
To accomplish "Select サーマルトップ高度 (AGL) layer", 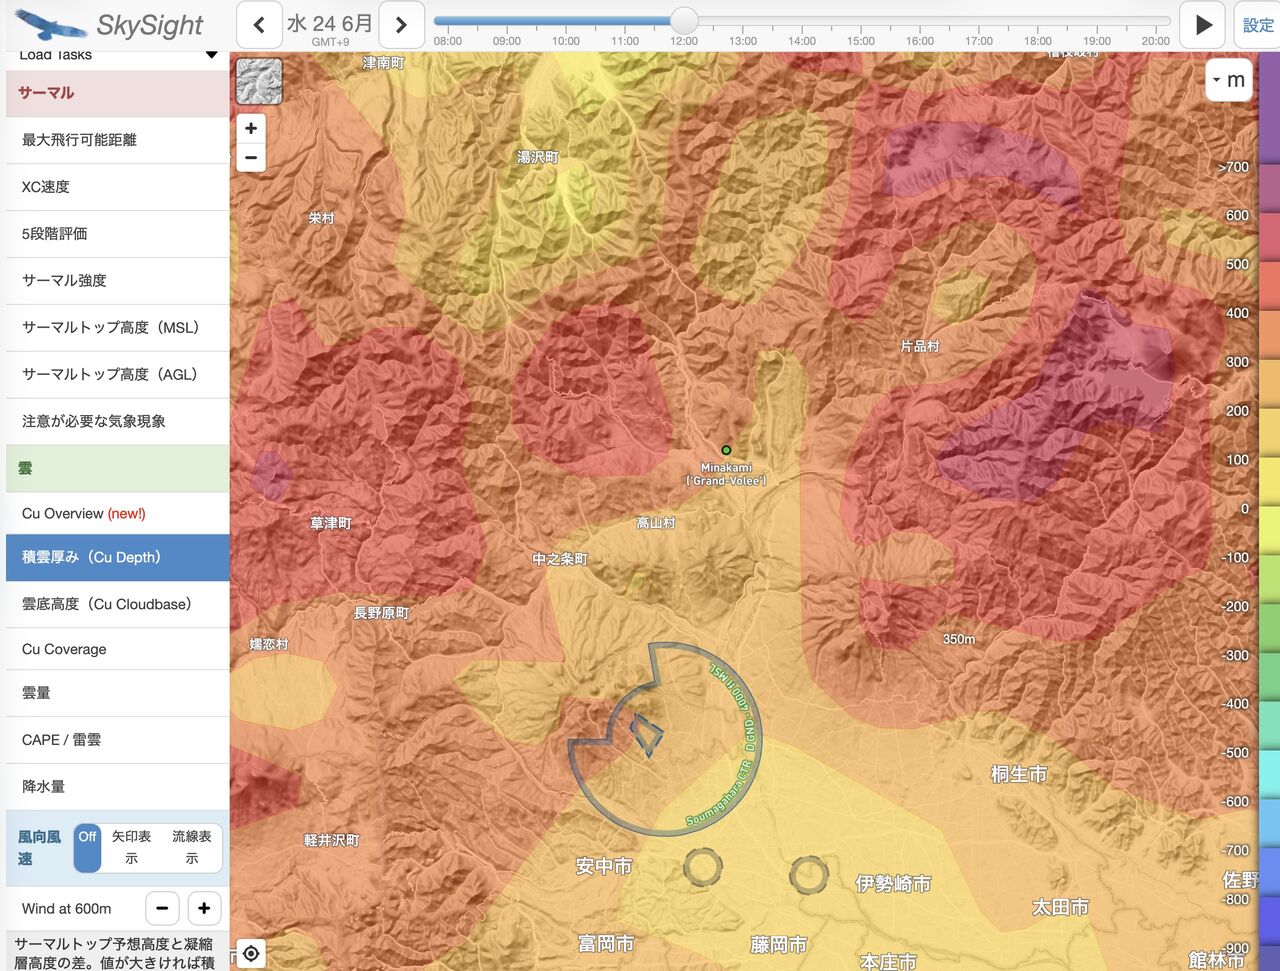I will 118,375.
